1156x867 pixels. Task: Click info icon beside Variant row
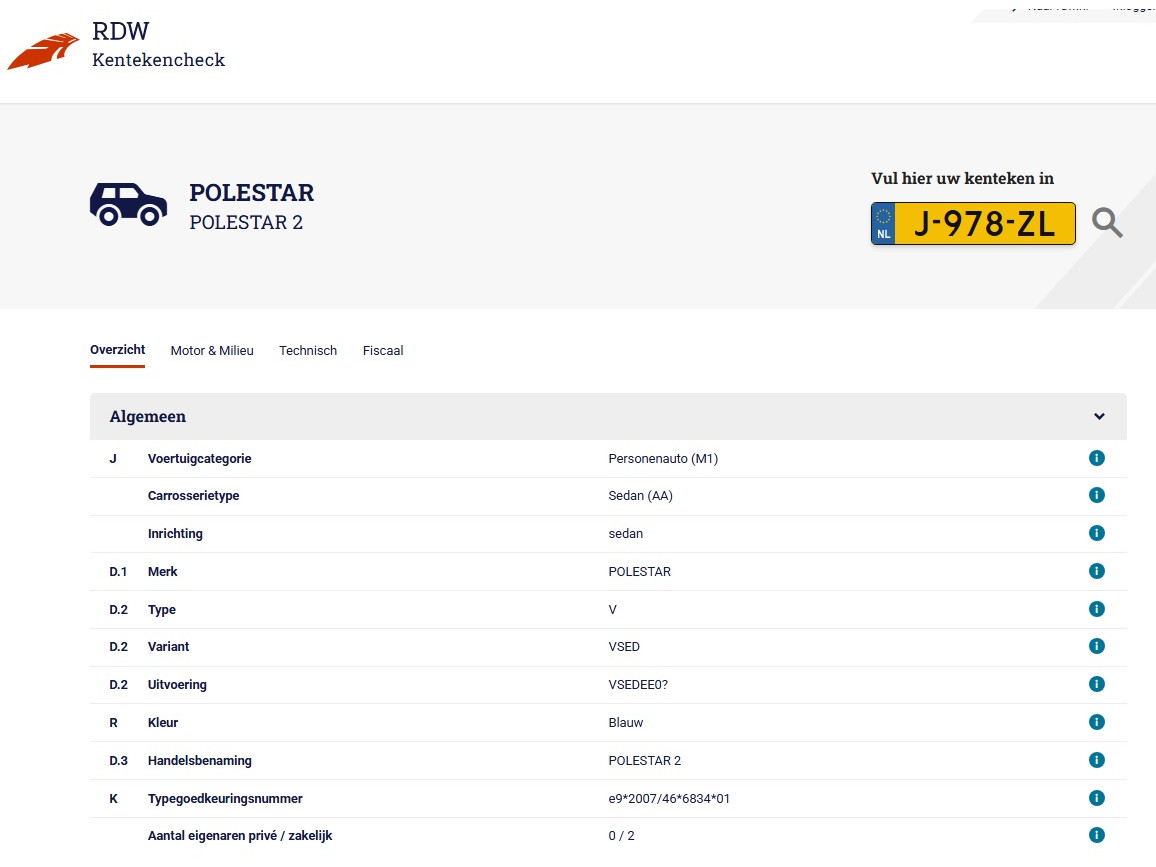1096,647
